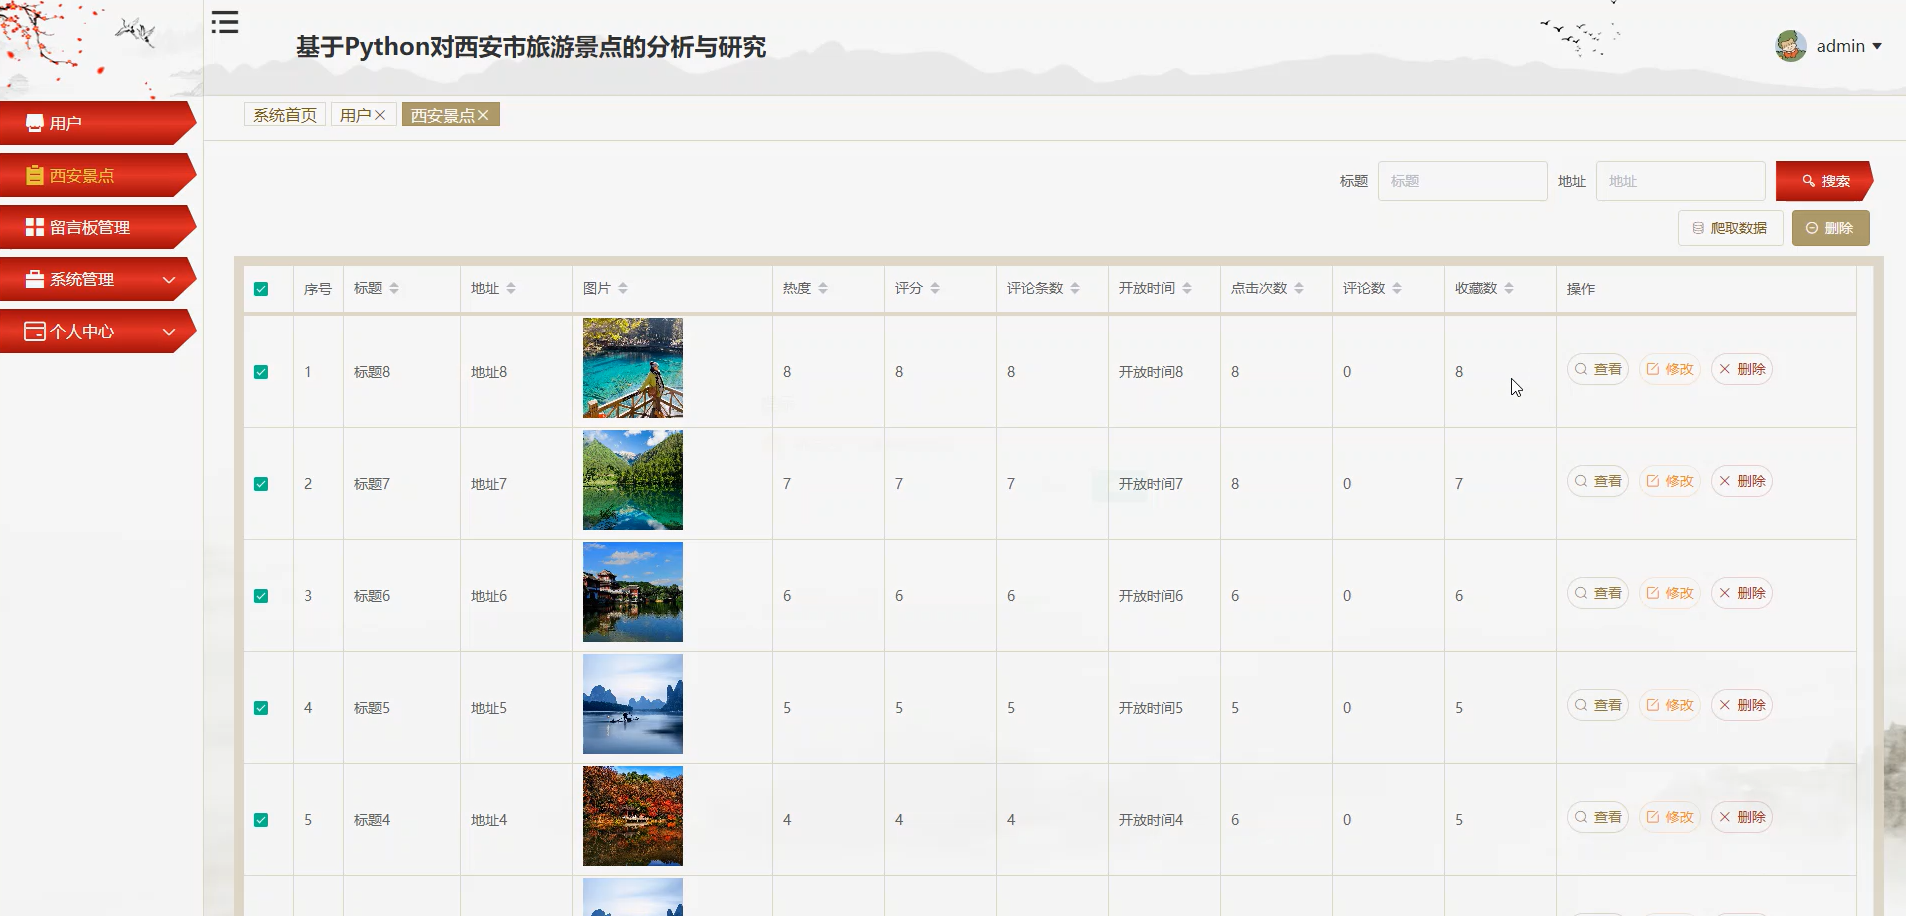Click 修改 for row 标题8

pyautogui.click(x=1670, y=369)
